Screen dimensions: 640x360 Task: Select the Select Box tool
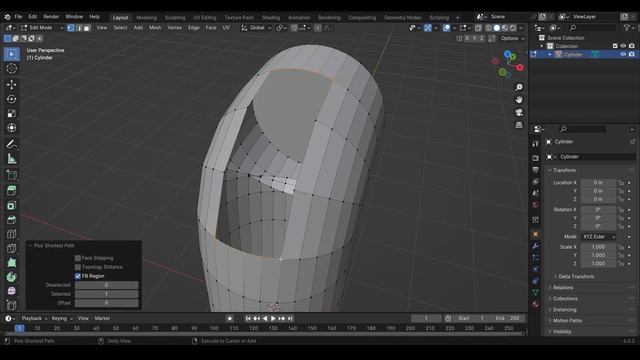click(11, 54)
